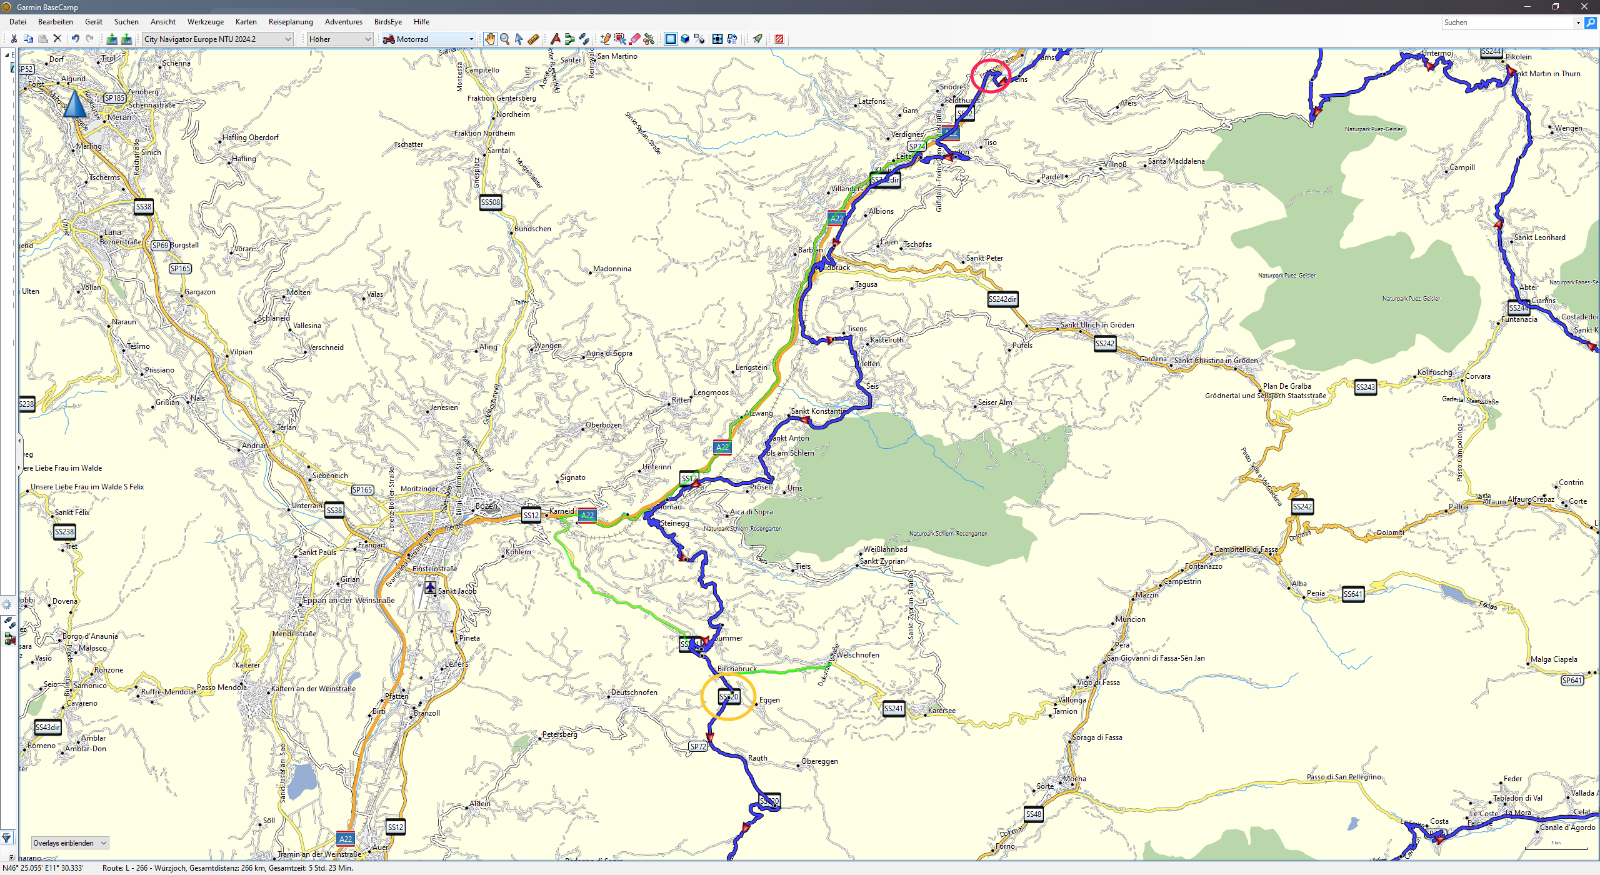
Task: Open the Datei menu
Action: [18, 22]
